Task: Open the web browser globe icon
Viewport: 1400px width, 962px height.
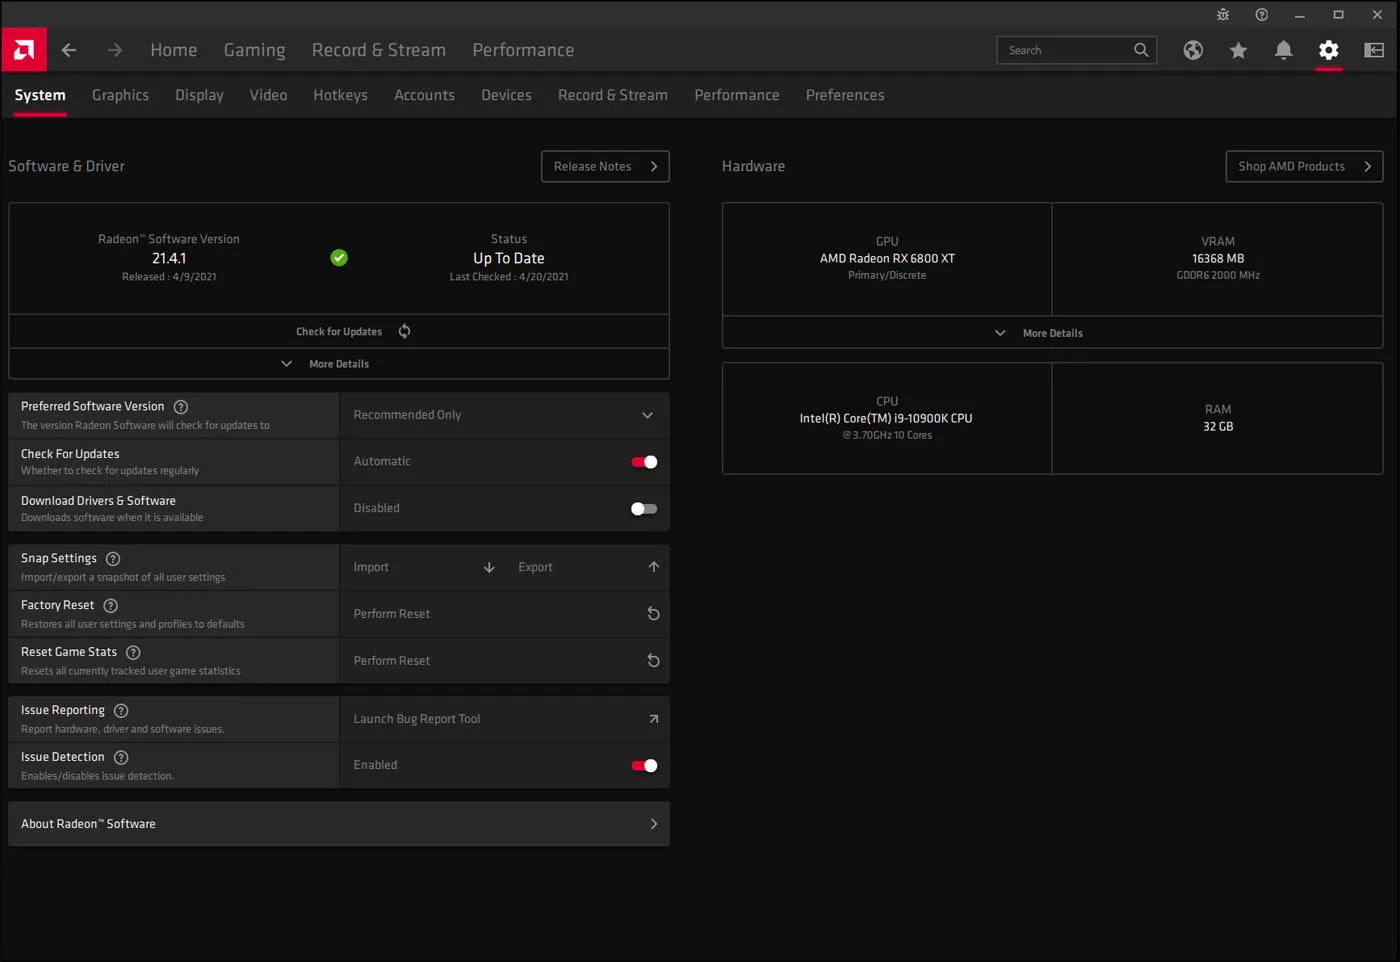Action: click(1193, 50)
